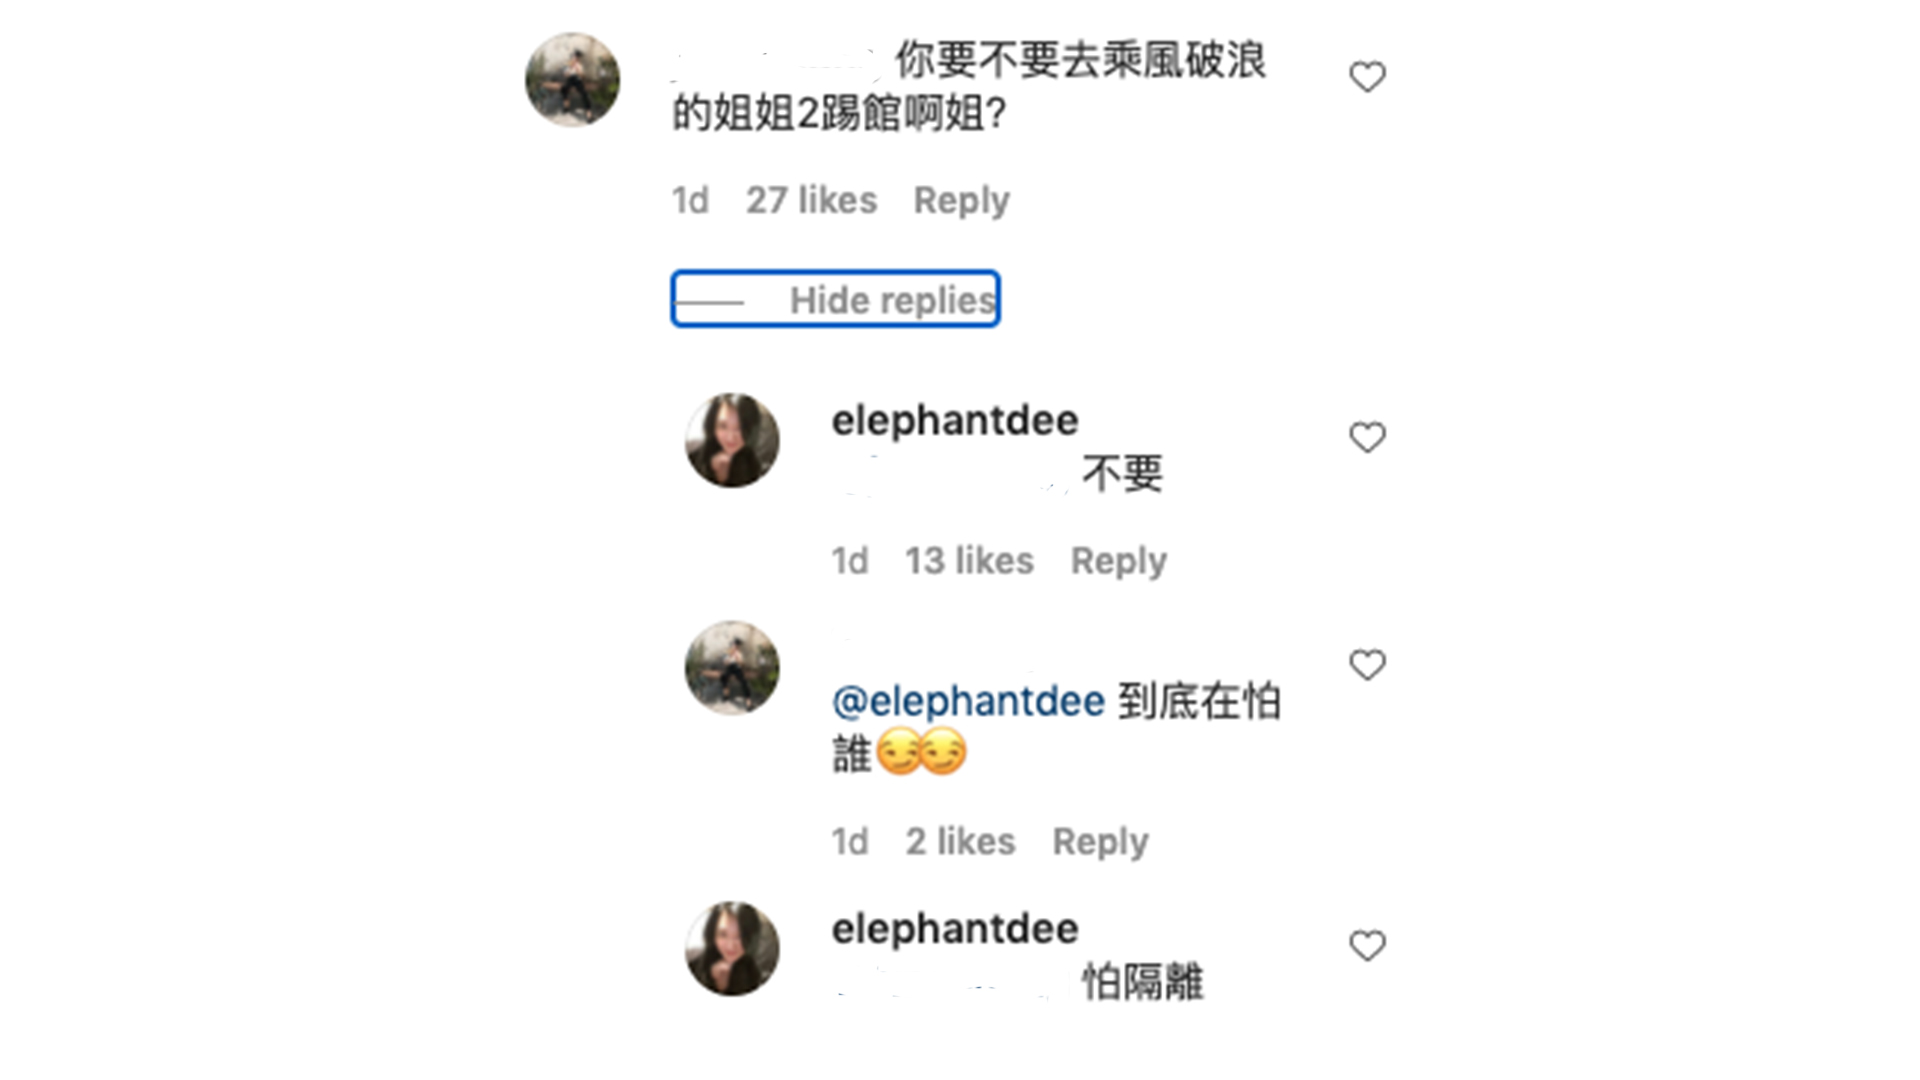Like the top comment about 乘風破浪

(1367, 77)
